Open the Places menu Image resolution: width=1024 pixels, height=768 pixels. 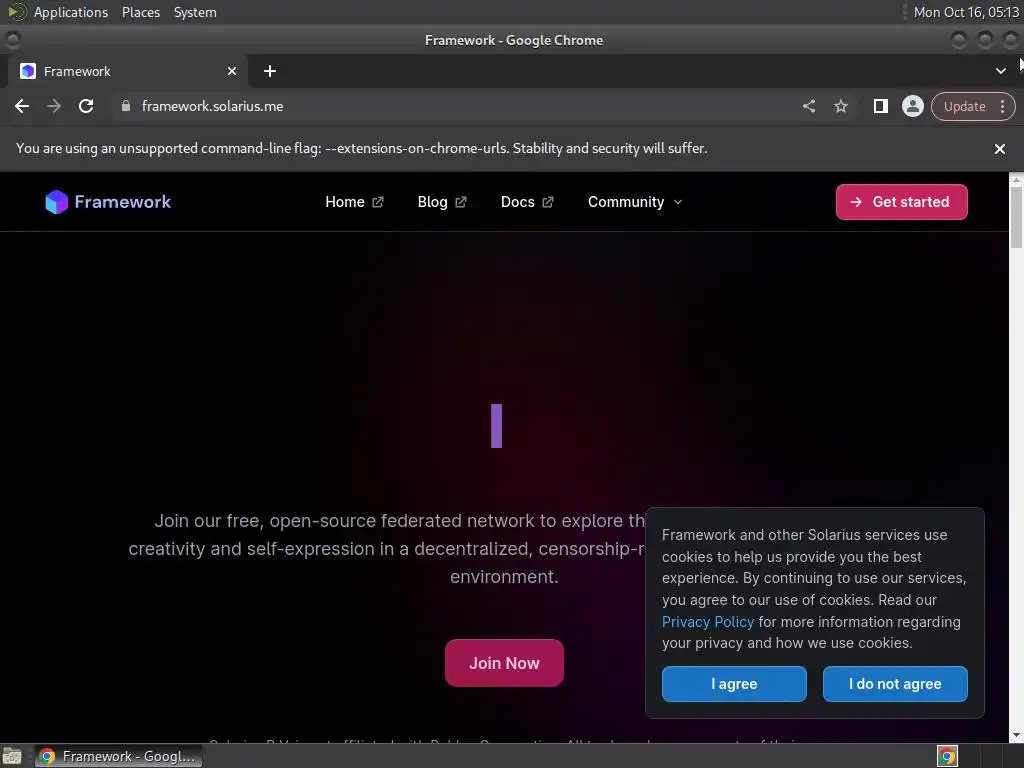tap(140, 12)
